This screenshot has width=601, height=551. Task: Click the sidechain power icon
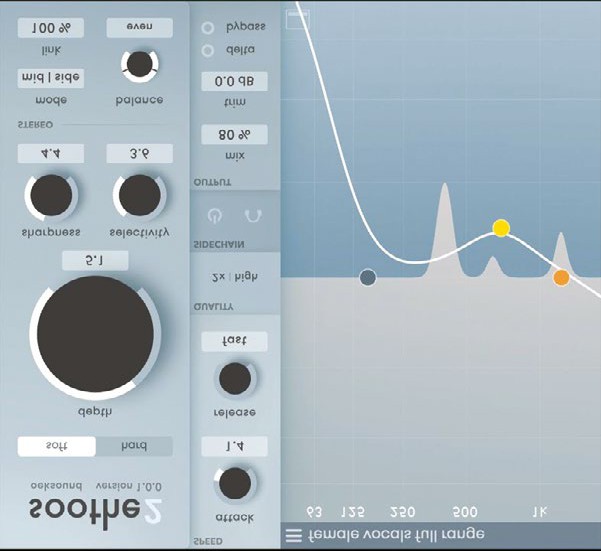[x=213, y=215]
